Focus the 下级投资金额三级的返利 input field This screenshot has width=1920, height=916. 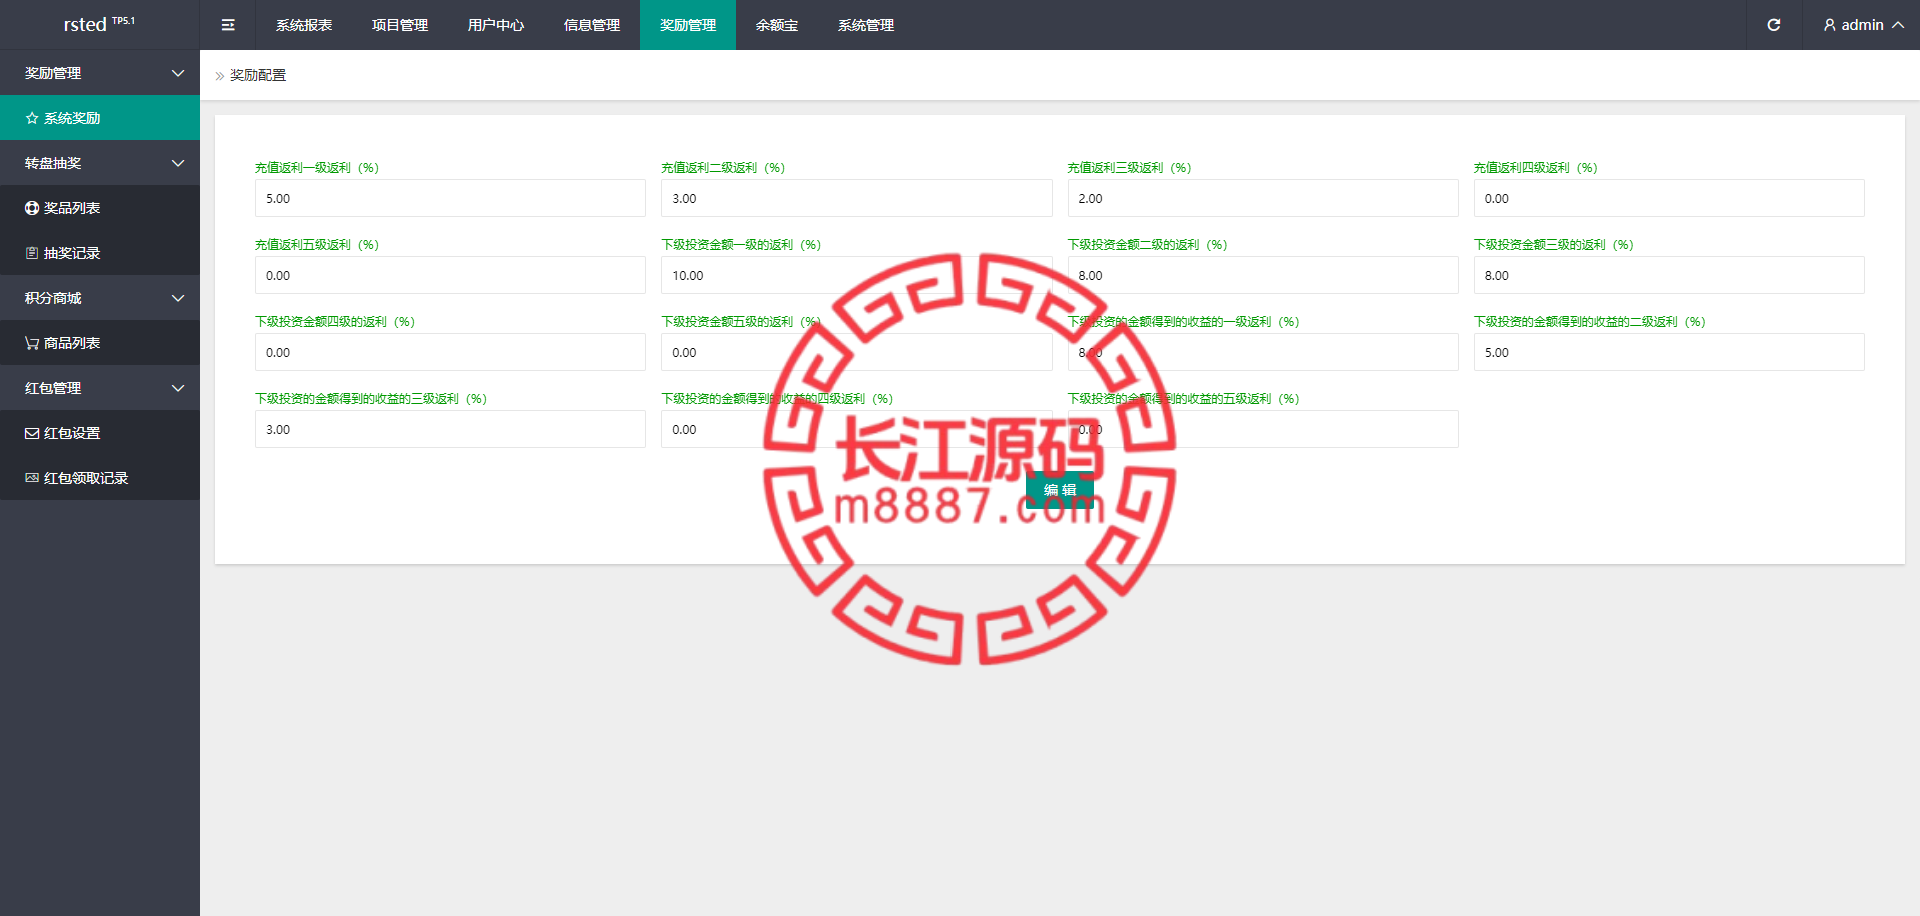[1669, 275]
